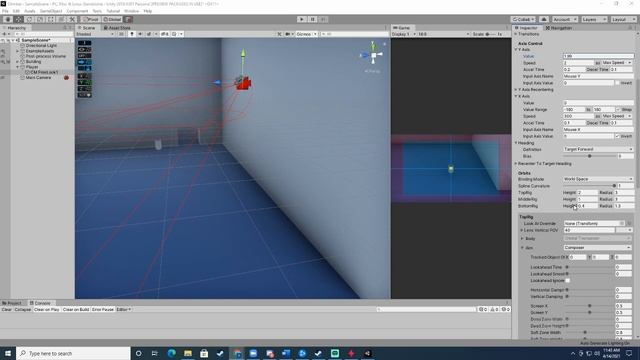Open the cloud services icon
This screenshot has height=360, width=640.
544,19
